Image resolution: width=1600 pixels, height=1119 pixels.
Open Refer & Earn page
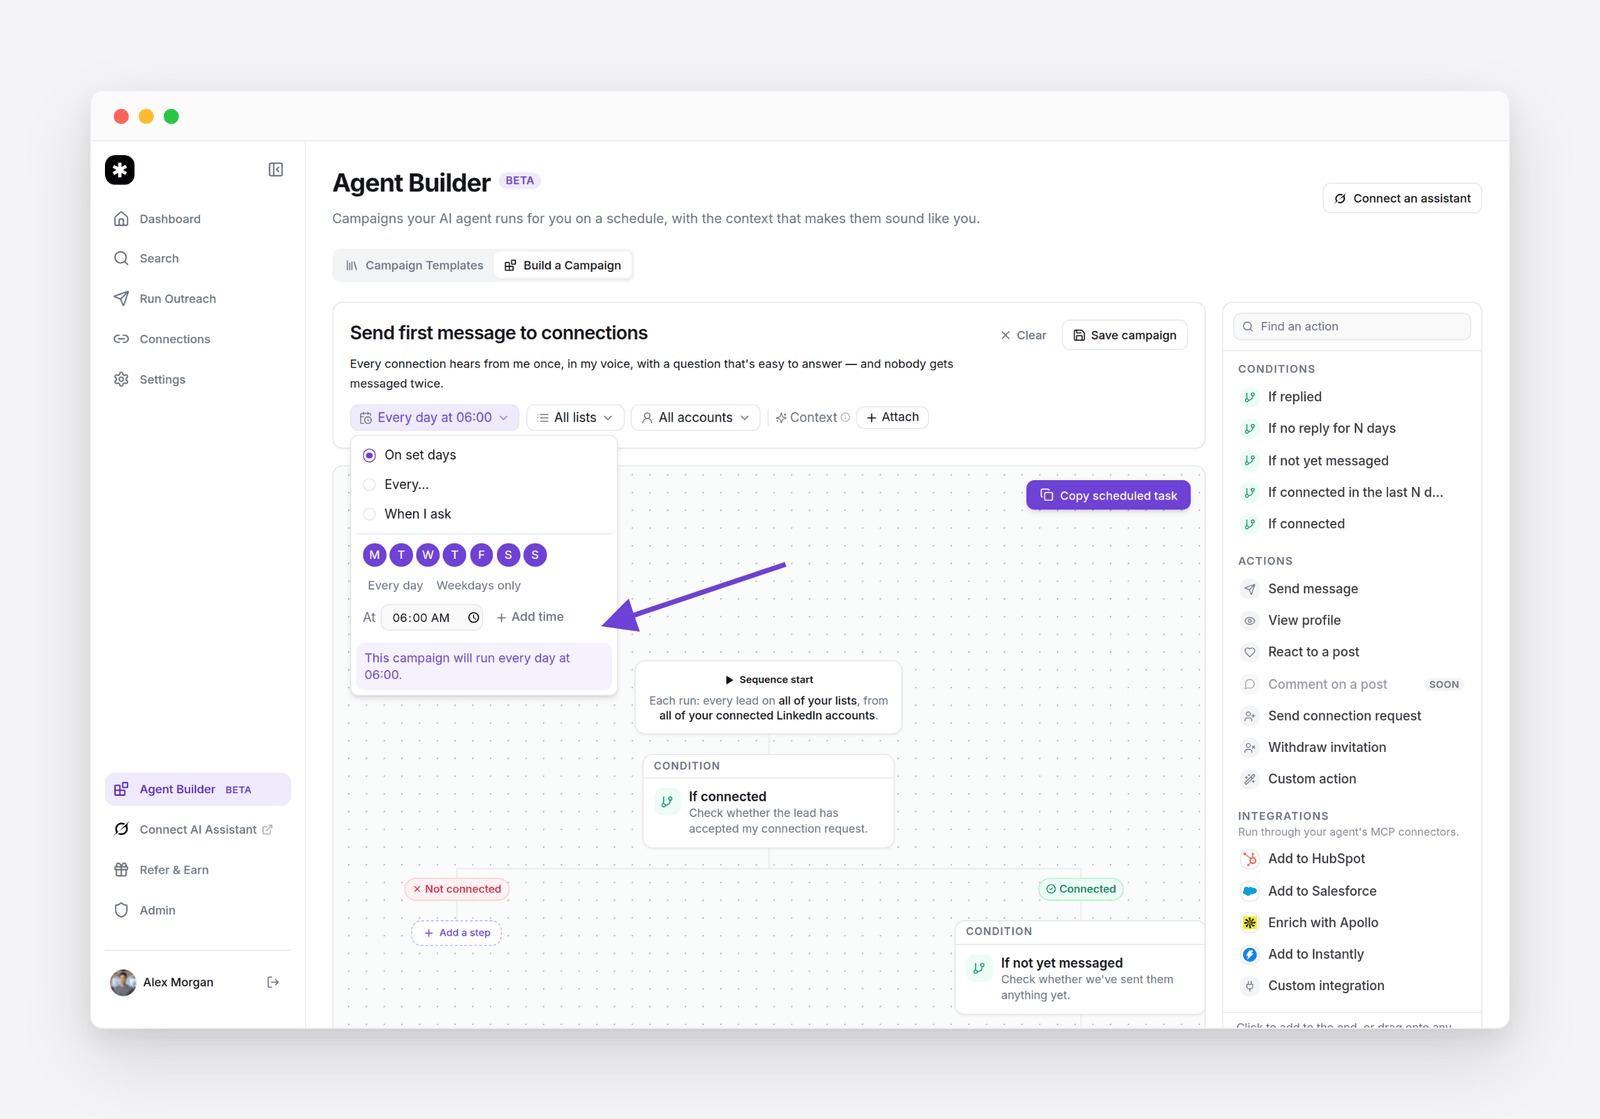coord(198,870)
